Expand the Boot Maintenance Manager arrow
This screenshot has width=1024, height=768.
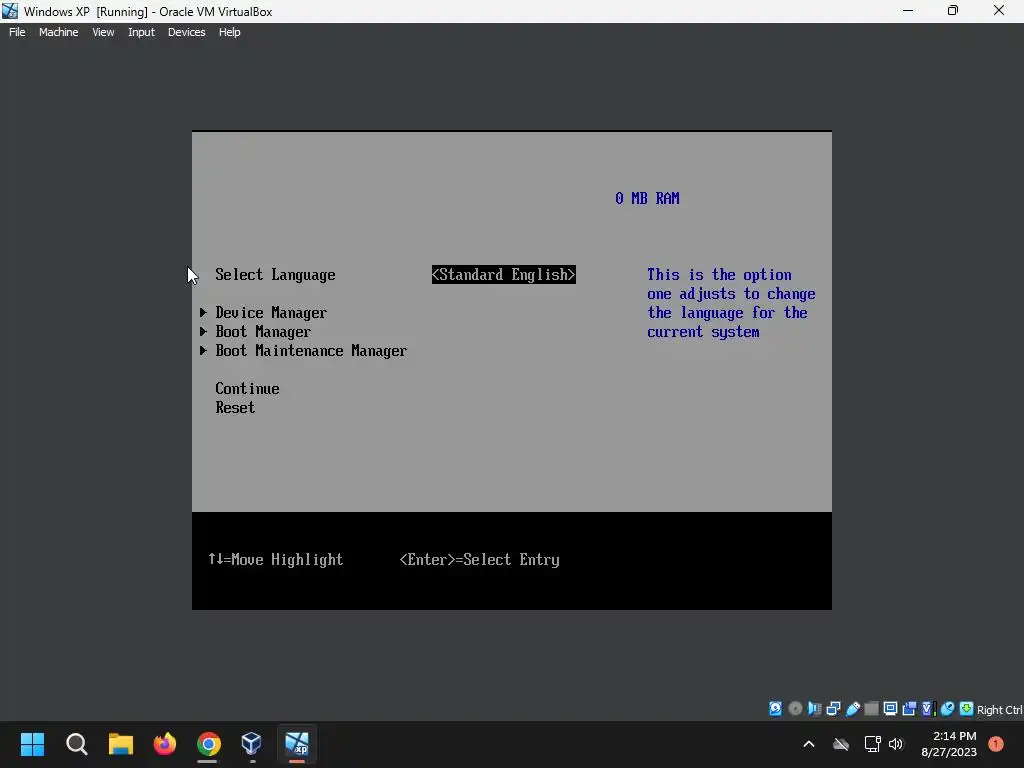point(203,351)
